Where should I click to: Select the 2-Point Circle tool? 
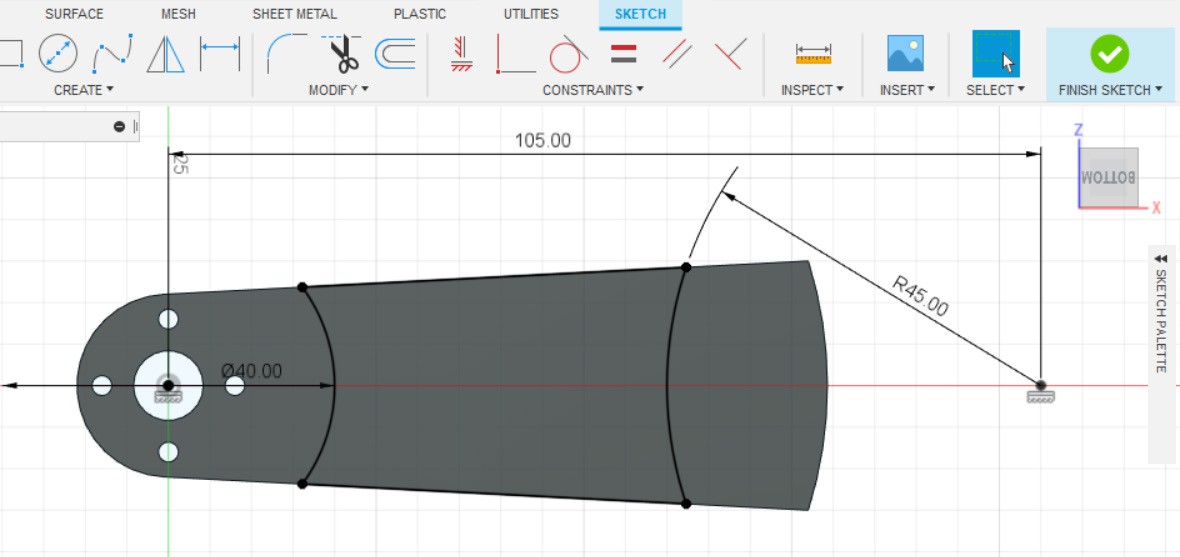(58, 53)
